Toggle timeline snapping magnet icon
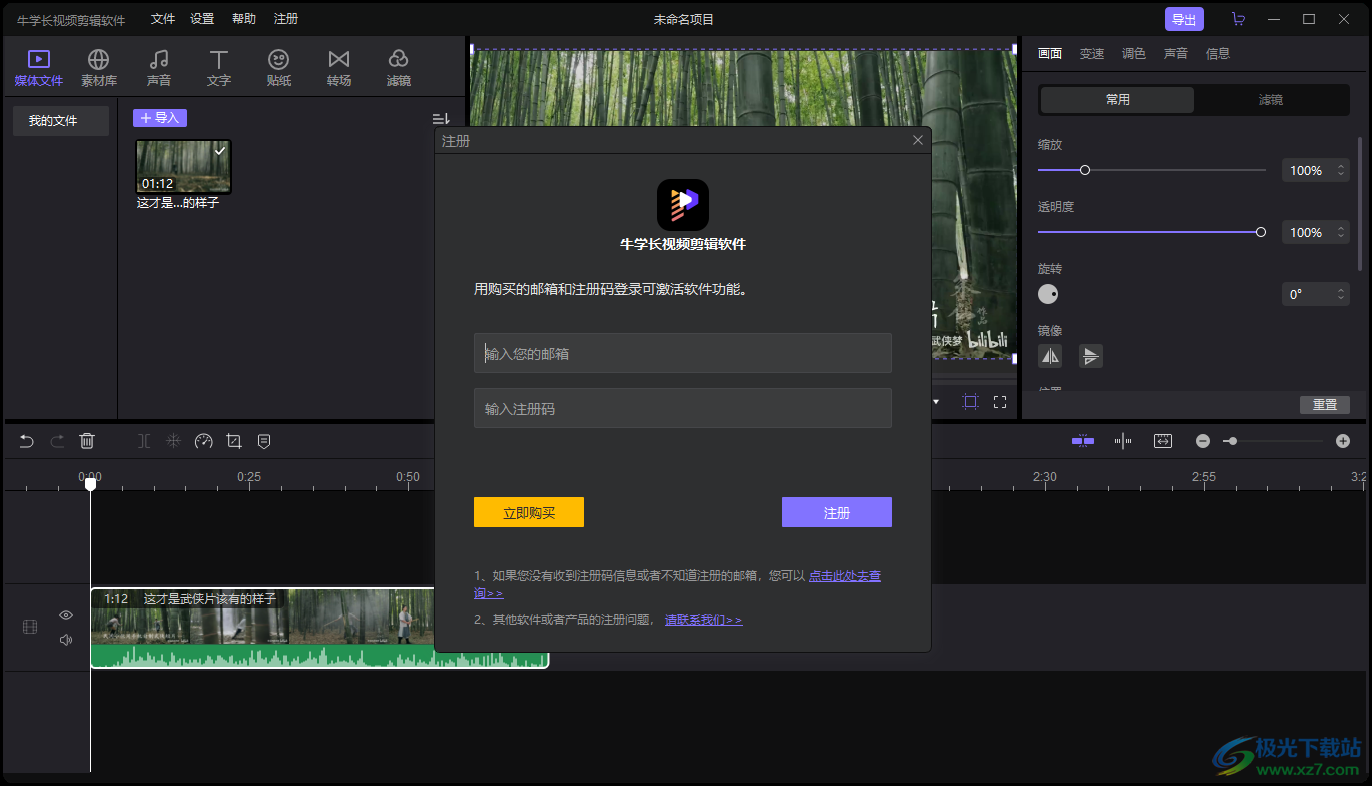The image size is (1372, 786). coord(1082,441)
